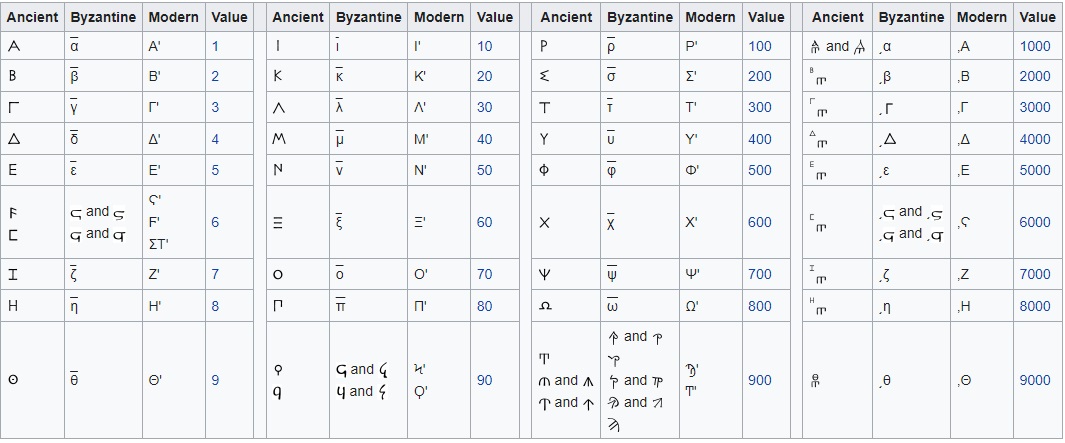Click the value link 4000
The image size is (1065, 443).
pyautogui.click(x=1034, y=139)
